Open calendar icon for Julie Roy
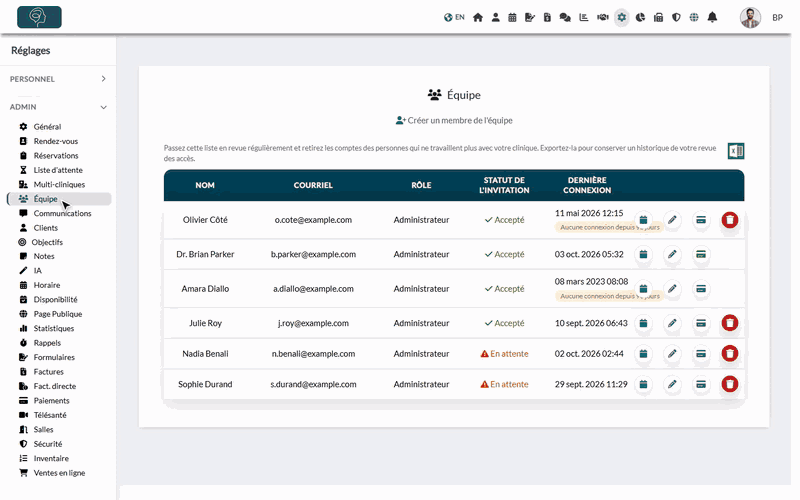This screenshot has height=500, width=800. pos(643,323)
